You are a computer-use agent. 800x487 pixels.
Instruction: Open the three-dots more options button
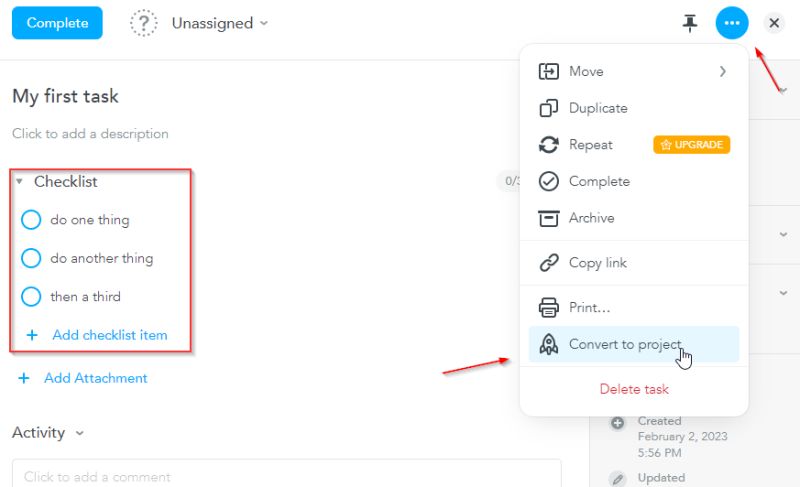point(732,23)
